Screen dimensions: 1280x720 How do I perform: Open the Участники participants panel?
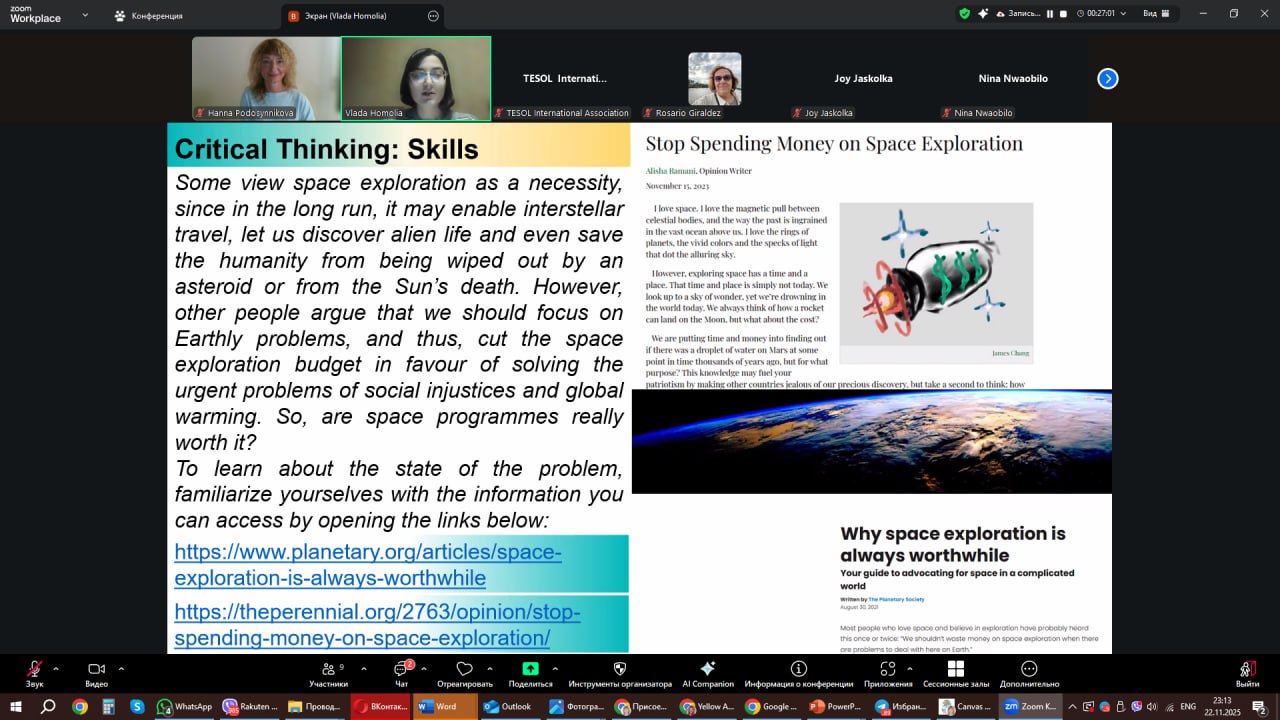(328, 669)
